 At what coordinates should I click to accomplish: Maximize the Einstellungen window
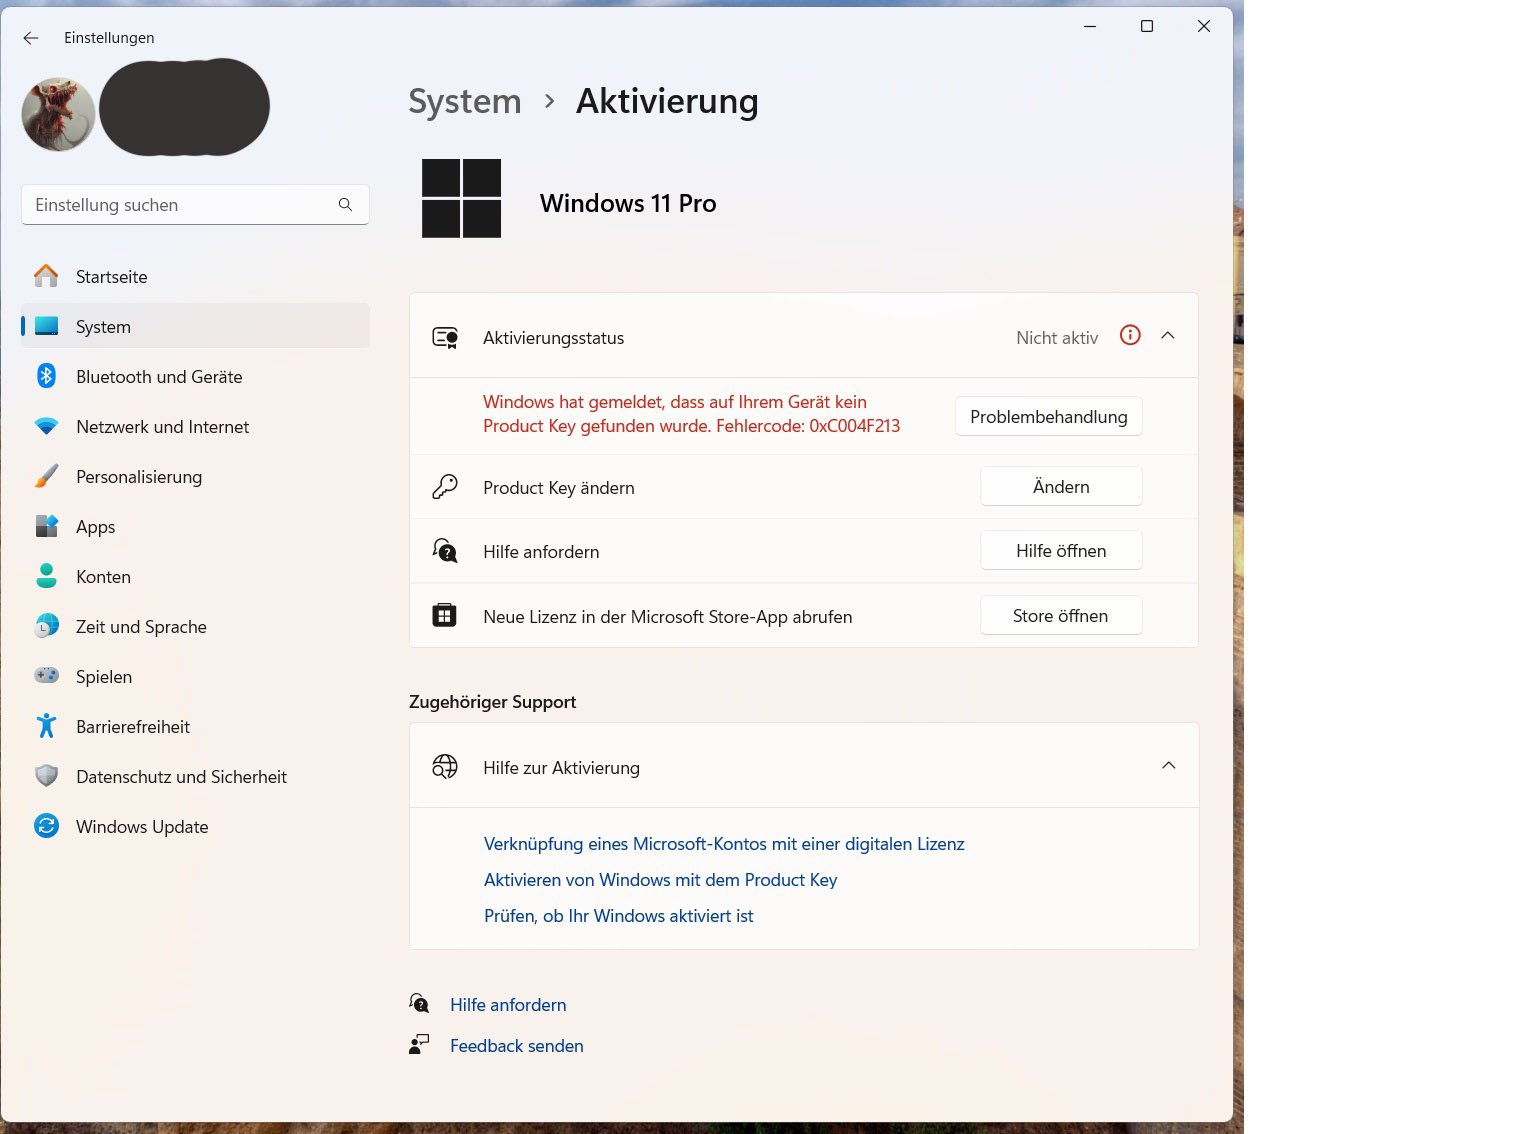tap(1147, 27)
